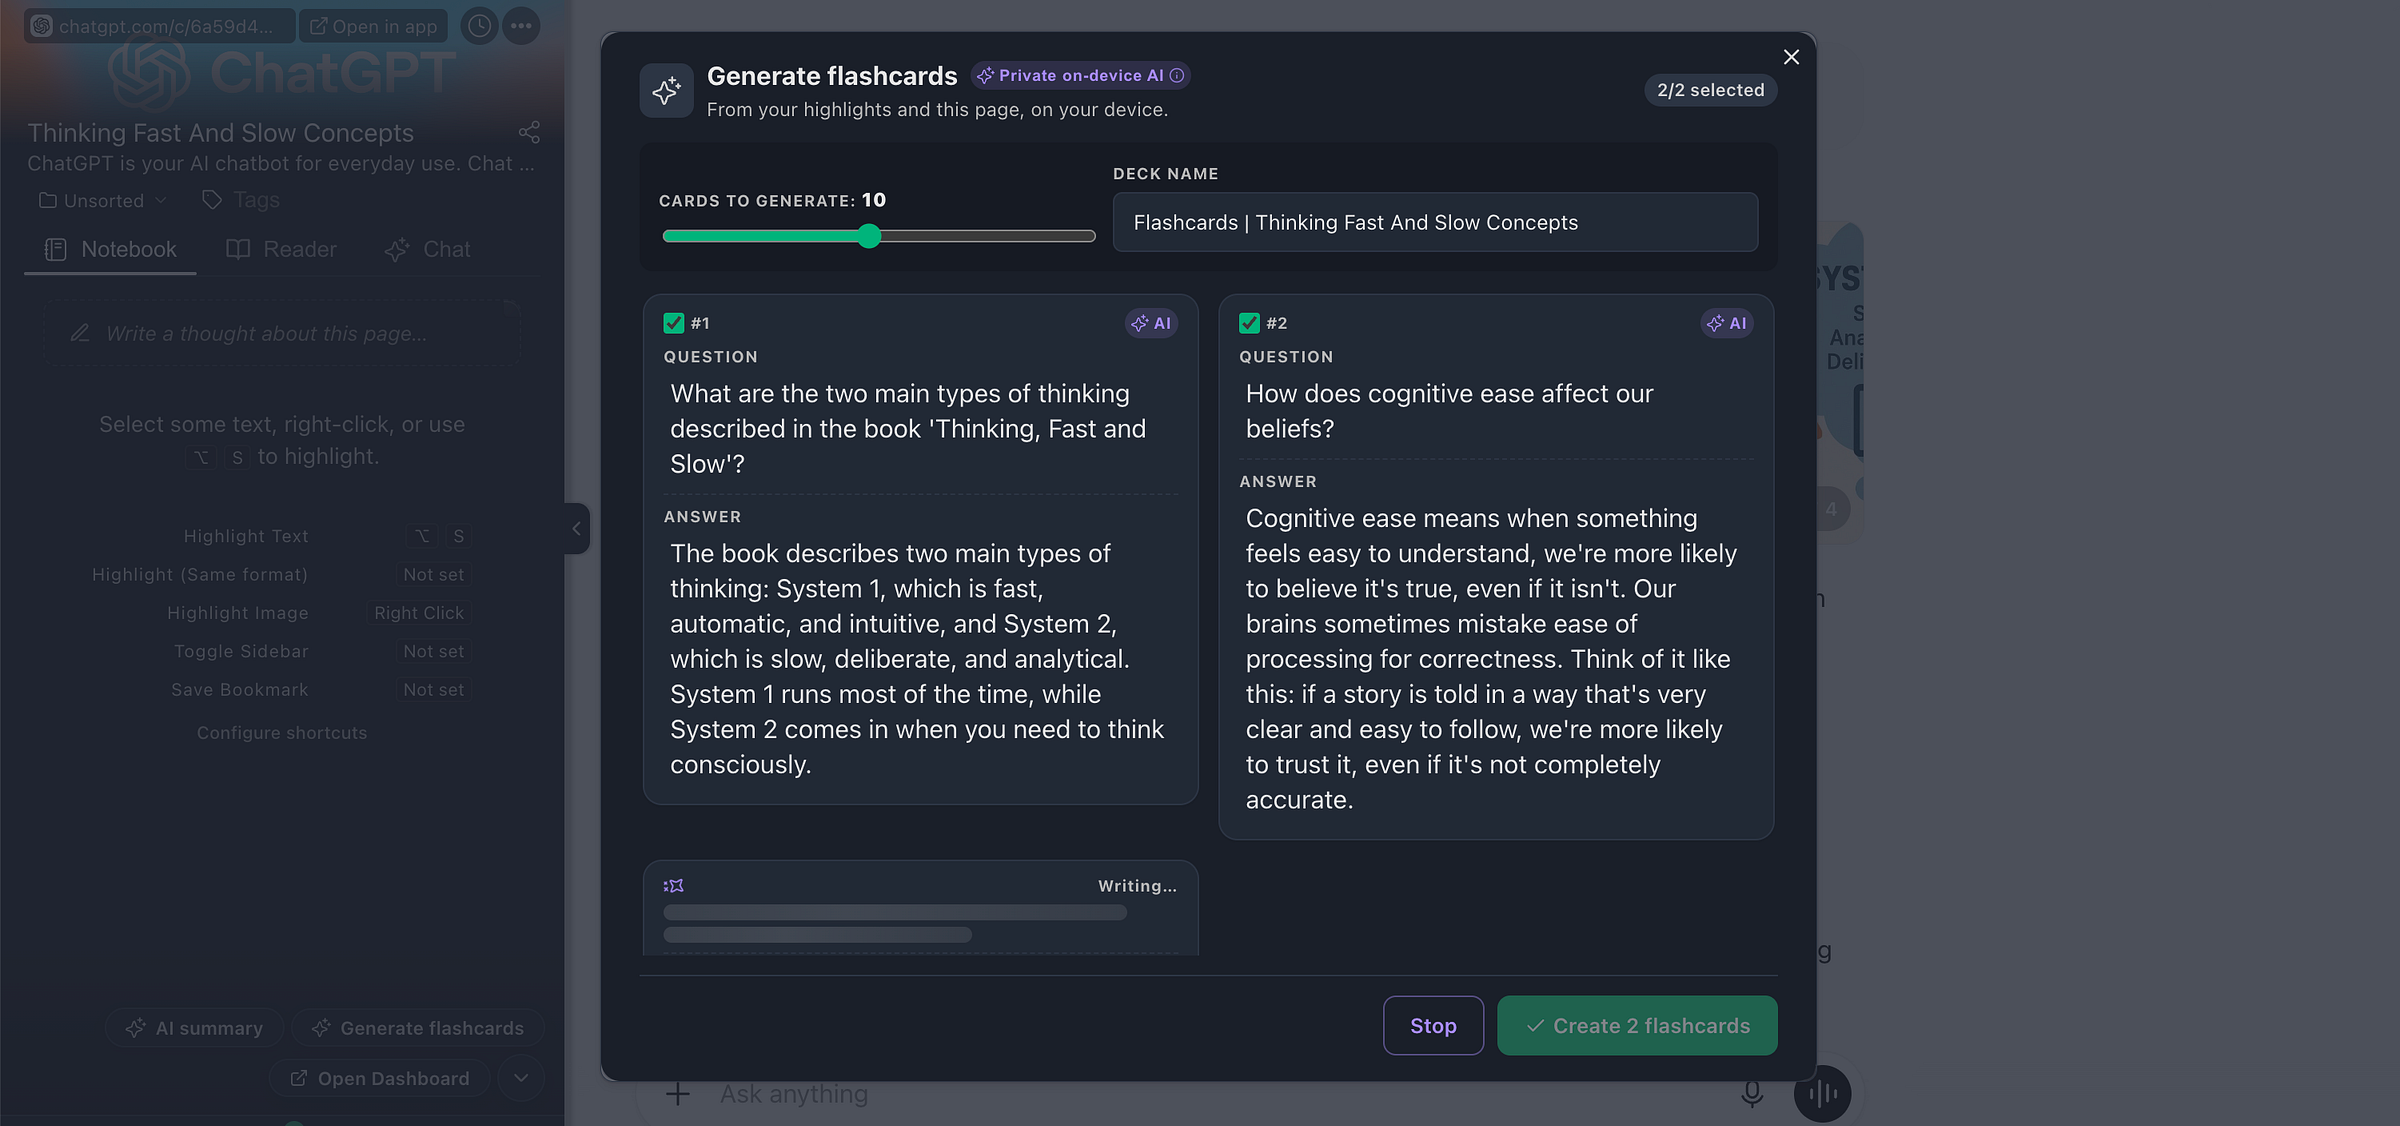Close the Generate flashcards dialog
The width and height of the screenshot is (2400, 1126).
click(x=1791, y=57)
